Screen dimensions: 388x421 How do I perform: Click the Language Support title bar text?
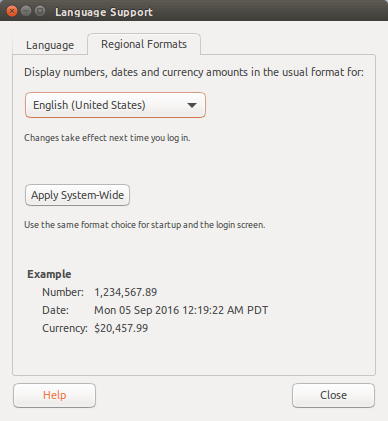104,12
